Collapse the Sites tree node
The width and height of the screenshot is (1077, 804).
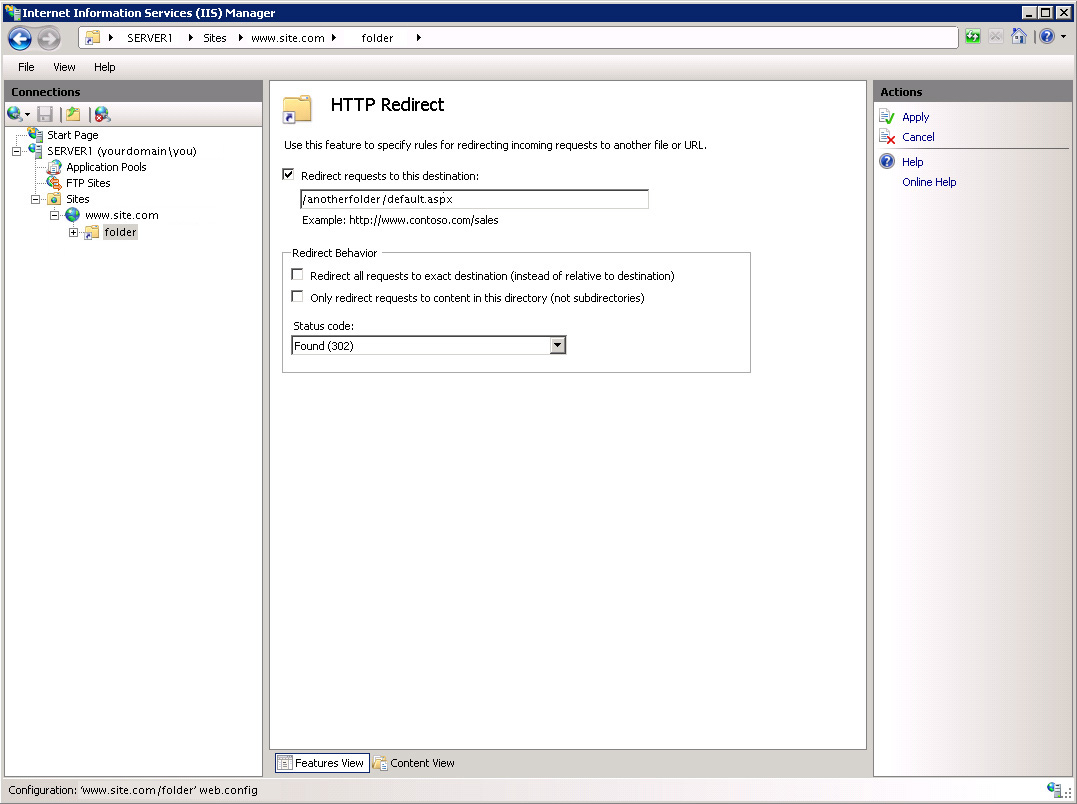(x=35, y=200)
